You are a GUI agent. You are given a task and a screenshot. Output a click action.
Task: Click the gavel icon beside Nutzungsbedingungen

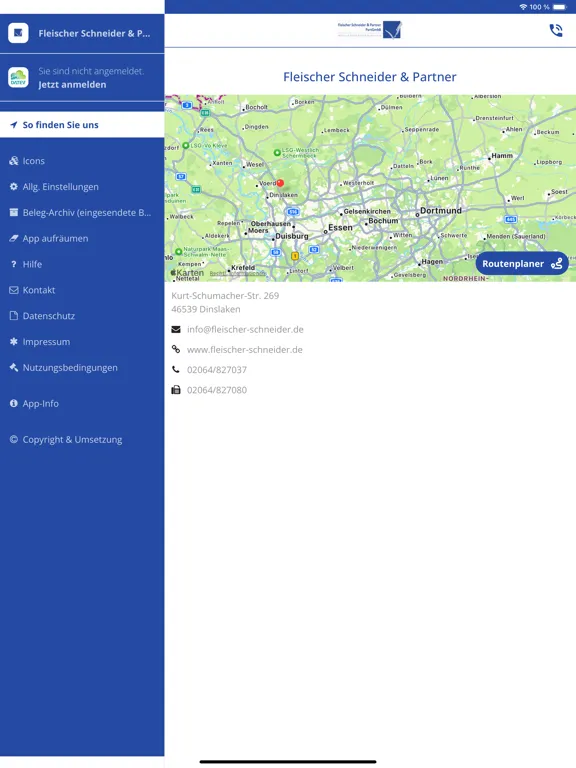pos(14,367)
